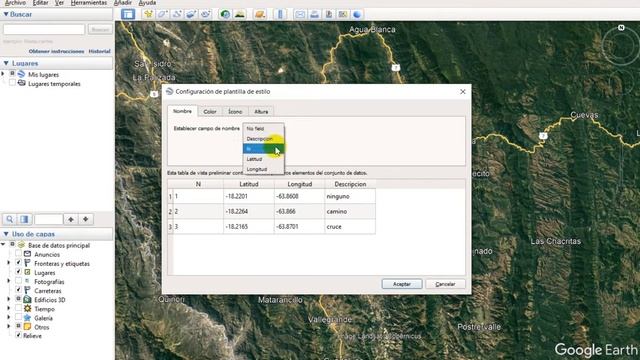The width and height of the screenshot is (640, 360).
Task: Click the Base de datos principal icon
Action: pyautogui.click(x=21, y=245)
